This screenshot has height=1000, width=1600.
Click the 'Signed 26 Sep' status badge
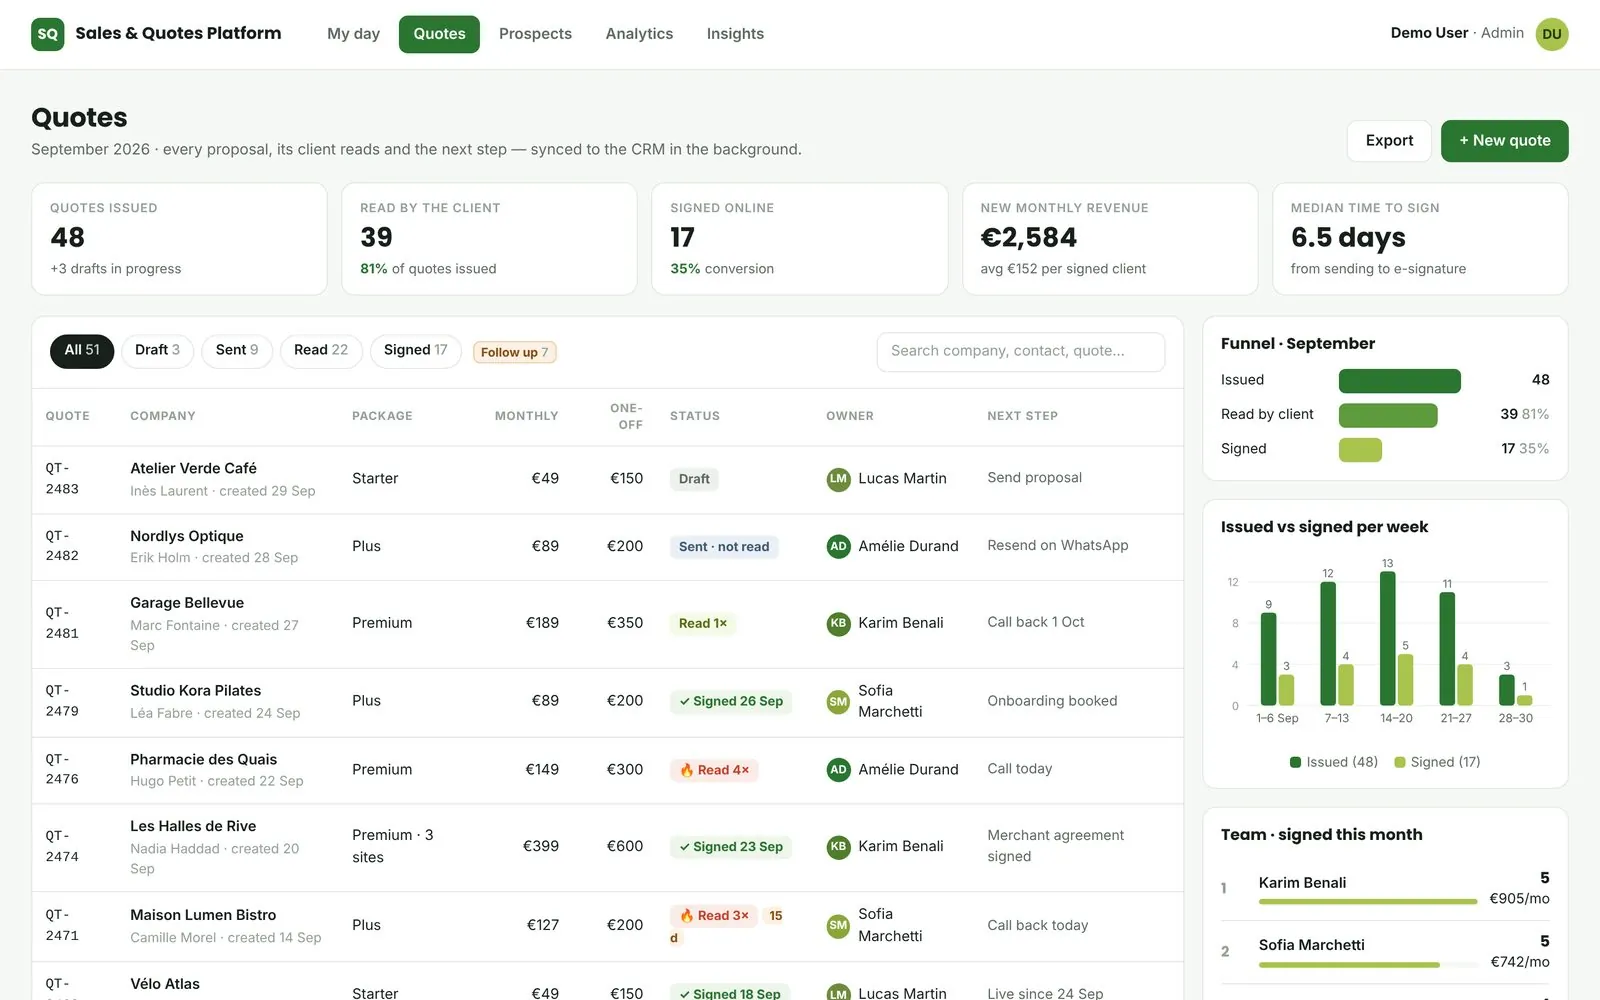point(731,702)
